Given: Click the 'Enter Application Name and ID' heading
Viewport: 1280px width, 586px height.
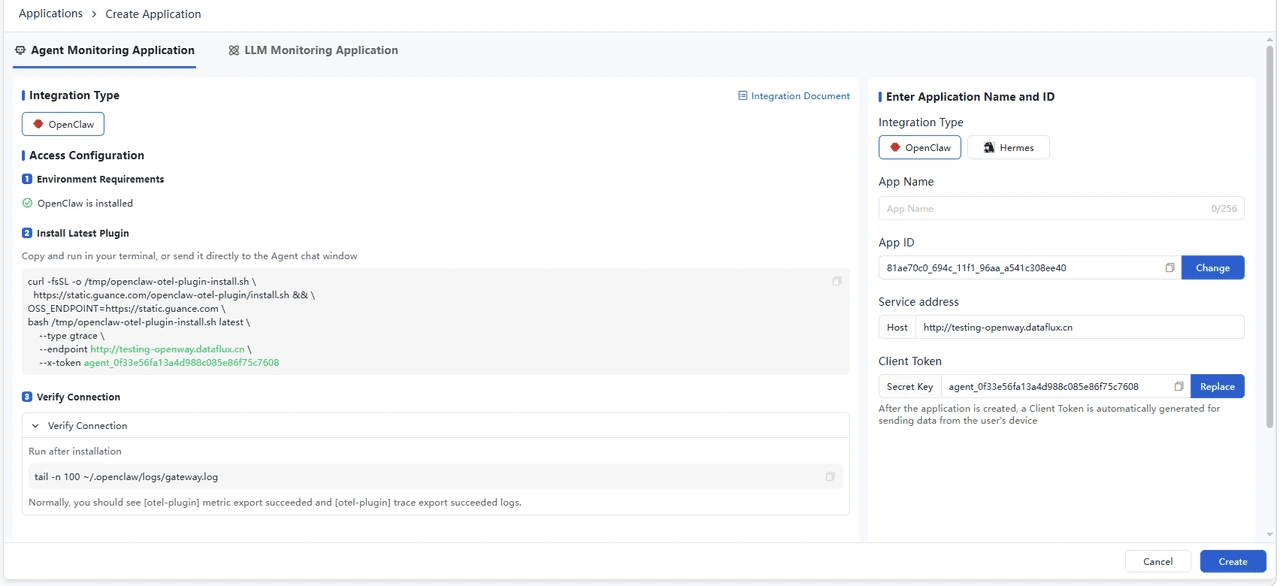Looking at the screenshot, I should 970,97.
